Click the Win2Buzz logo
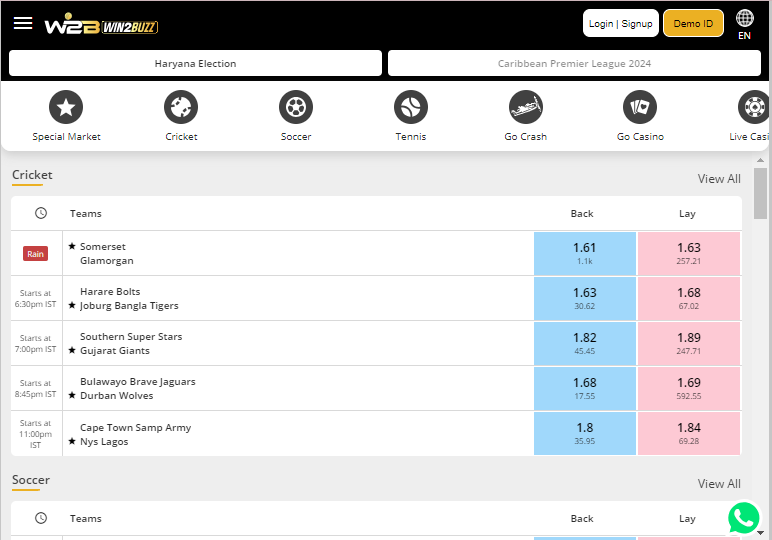This screenshot has height=540, width=772. [101, 25]
